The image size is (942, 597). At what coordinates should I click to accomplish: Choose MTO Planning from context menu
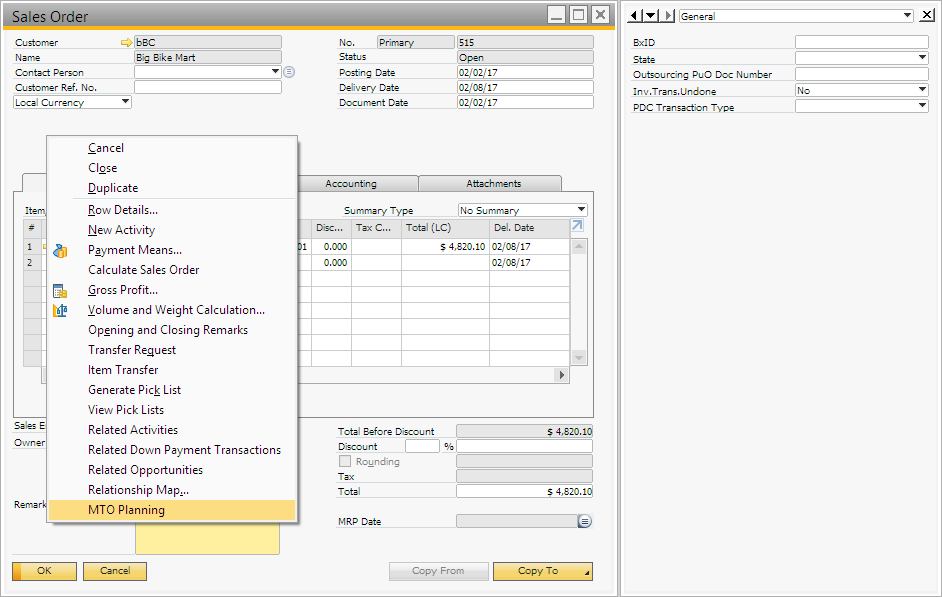126,510
